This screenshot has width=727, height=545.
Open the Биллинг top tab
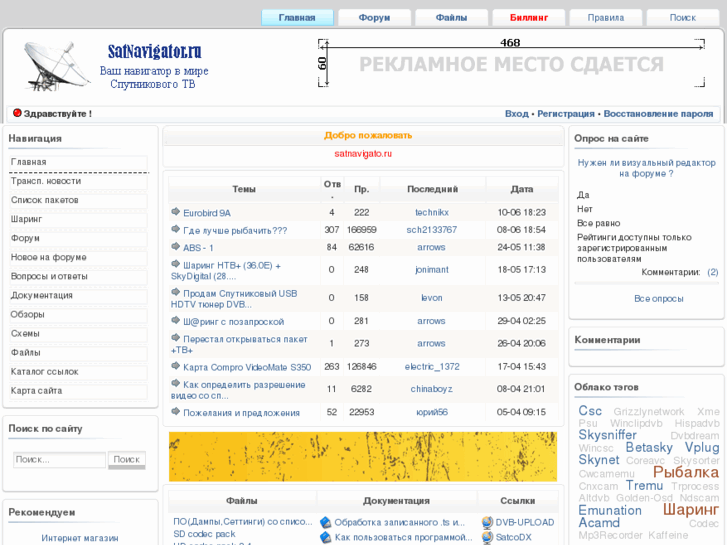point(529,18)
